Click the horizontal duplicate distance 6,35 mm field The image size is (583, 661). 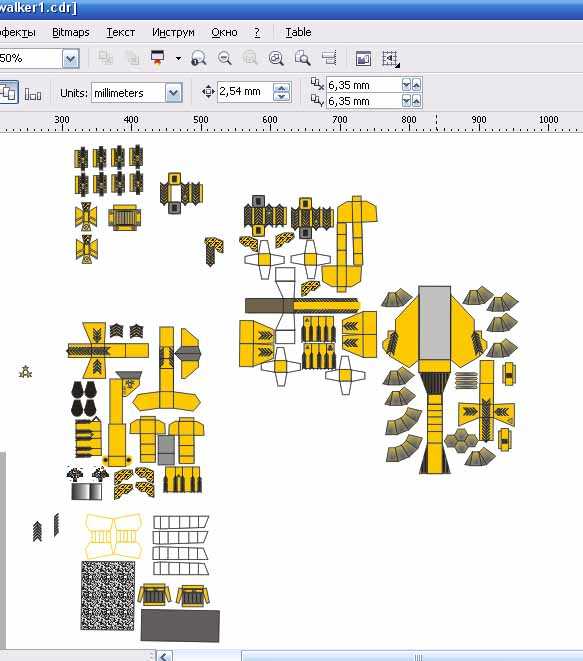[x=363, y=85]
